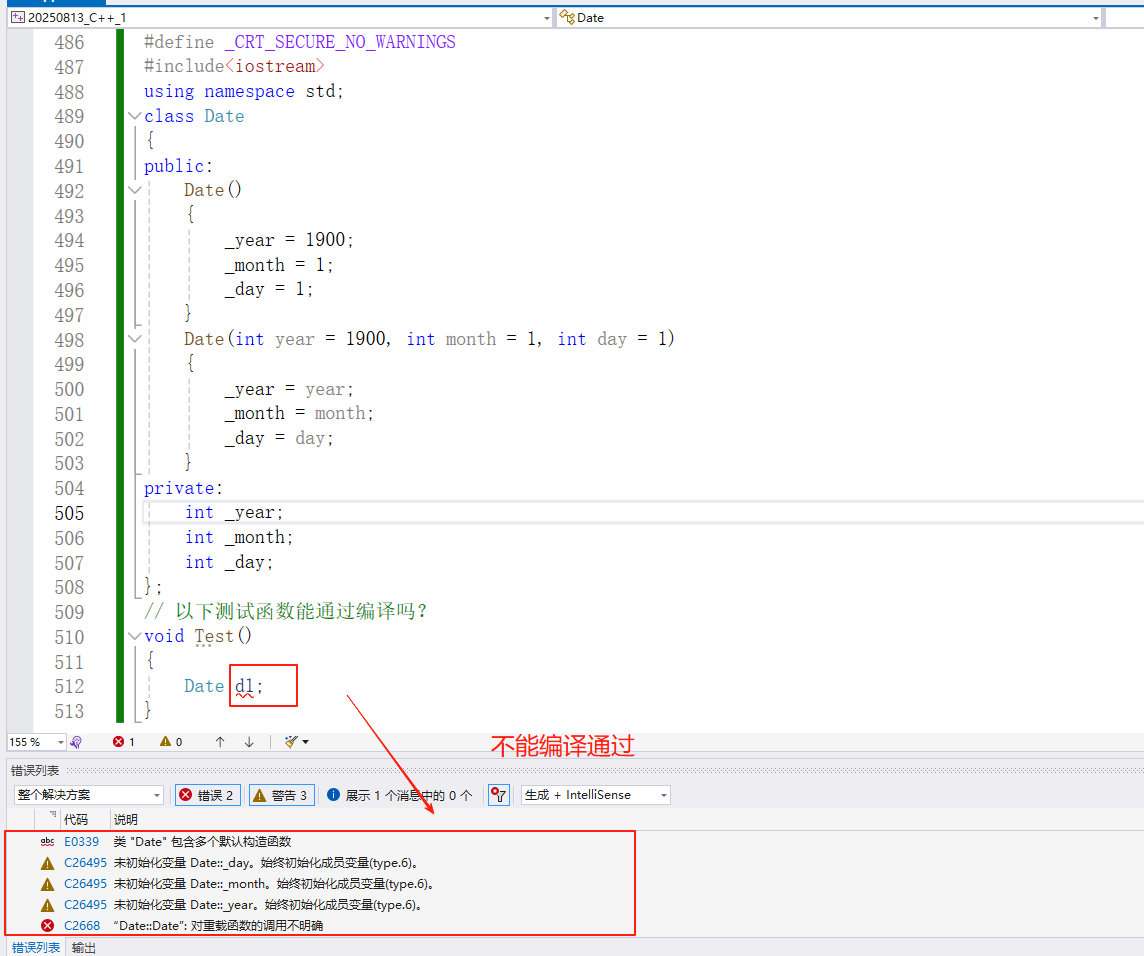Click the int _month; member declaration
The image size is (1144, 956).
(239, 538)
